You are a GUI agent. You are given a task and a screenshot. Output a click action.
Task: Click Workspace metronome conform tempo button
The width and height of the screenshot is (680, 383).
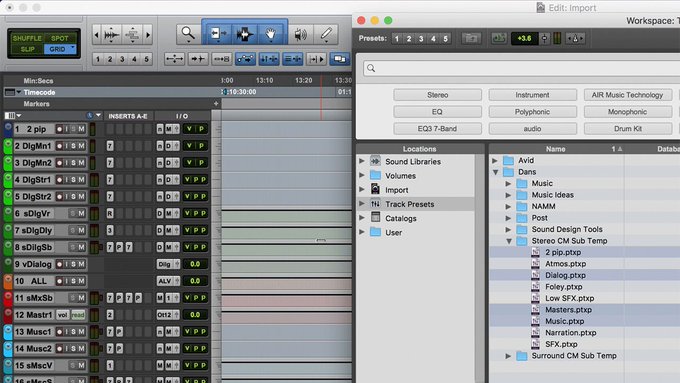tap(575, 39)
